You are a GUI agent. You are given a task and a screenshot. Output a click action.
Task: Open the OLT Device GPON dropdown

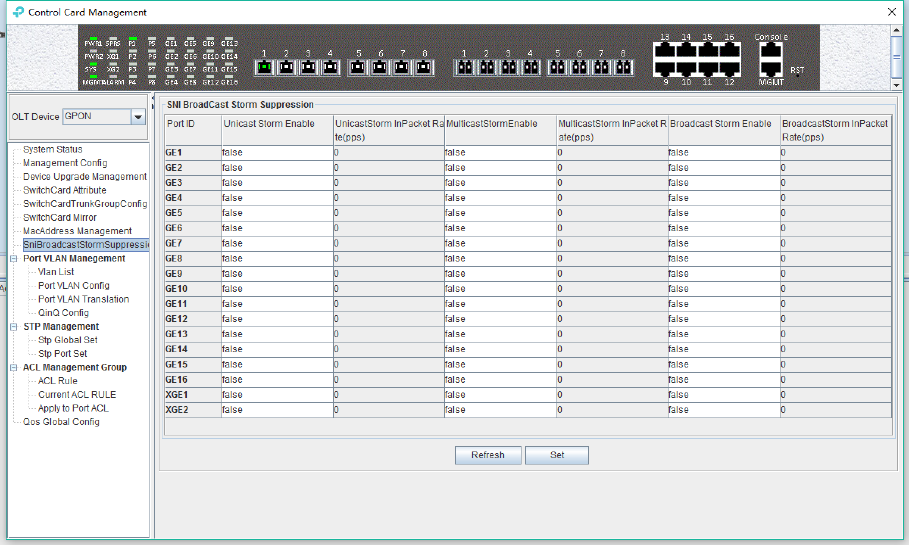pyautogui.click(x=138, y=117)
